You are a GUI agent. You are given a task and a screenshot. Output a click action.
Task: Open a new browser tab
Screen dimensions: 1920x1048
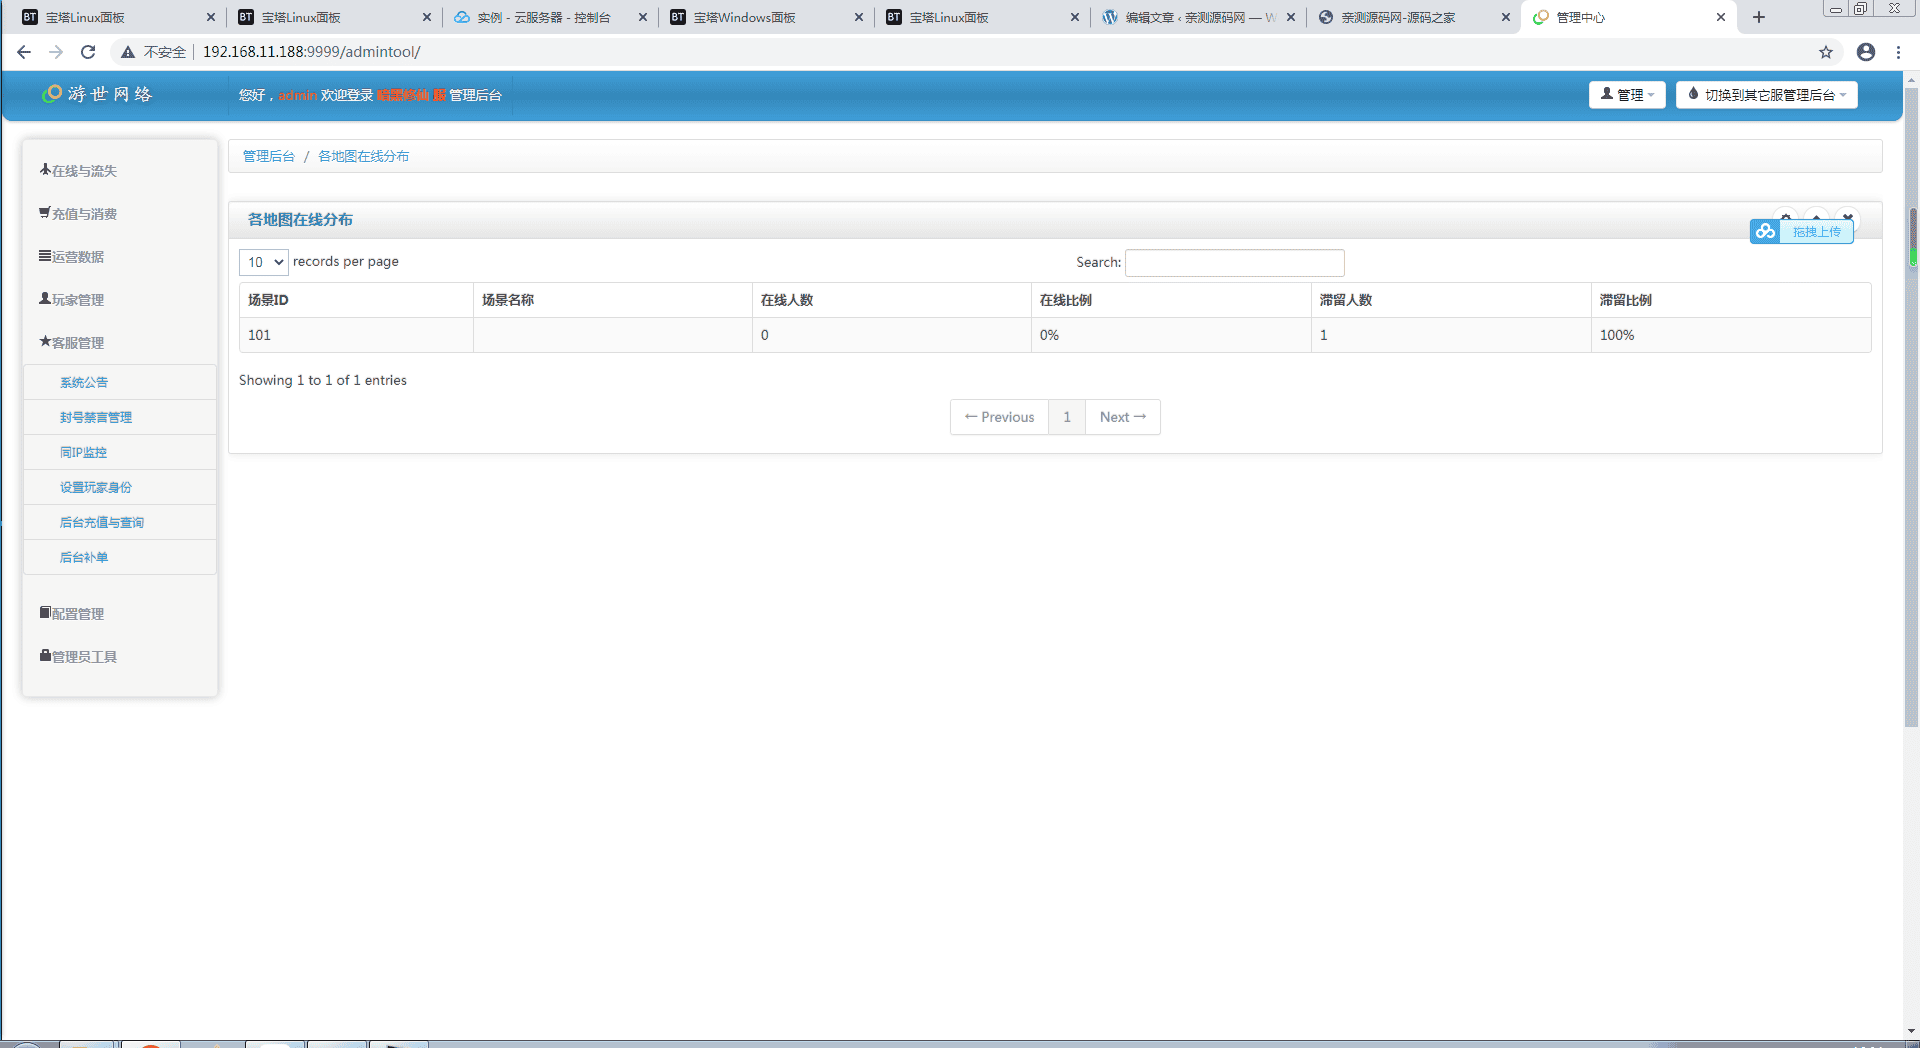click(x=1759, y=17)
